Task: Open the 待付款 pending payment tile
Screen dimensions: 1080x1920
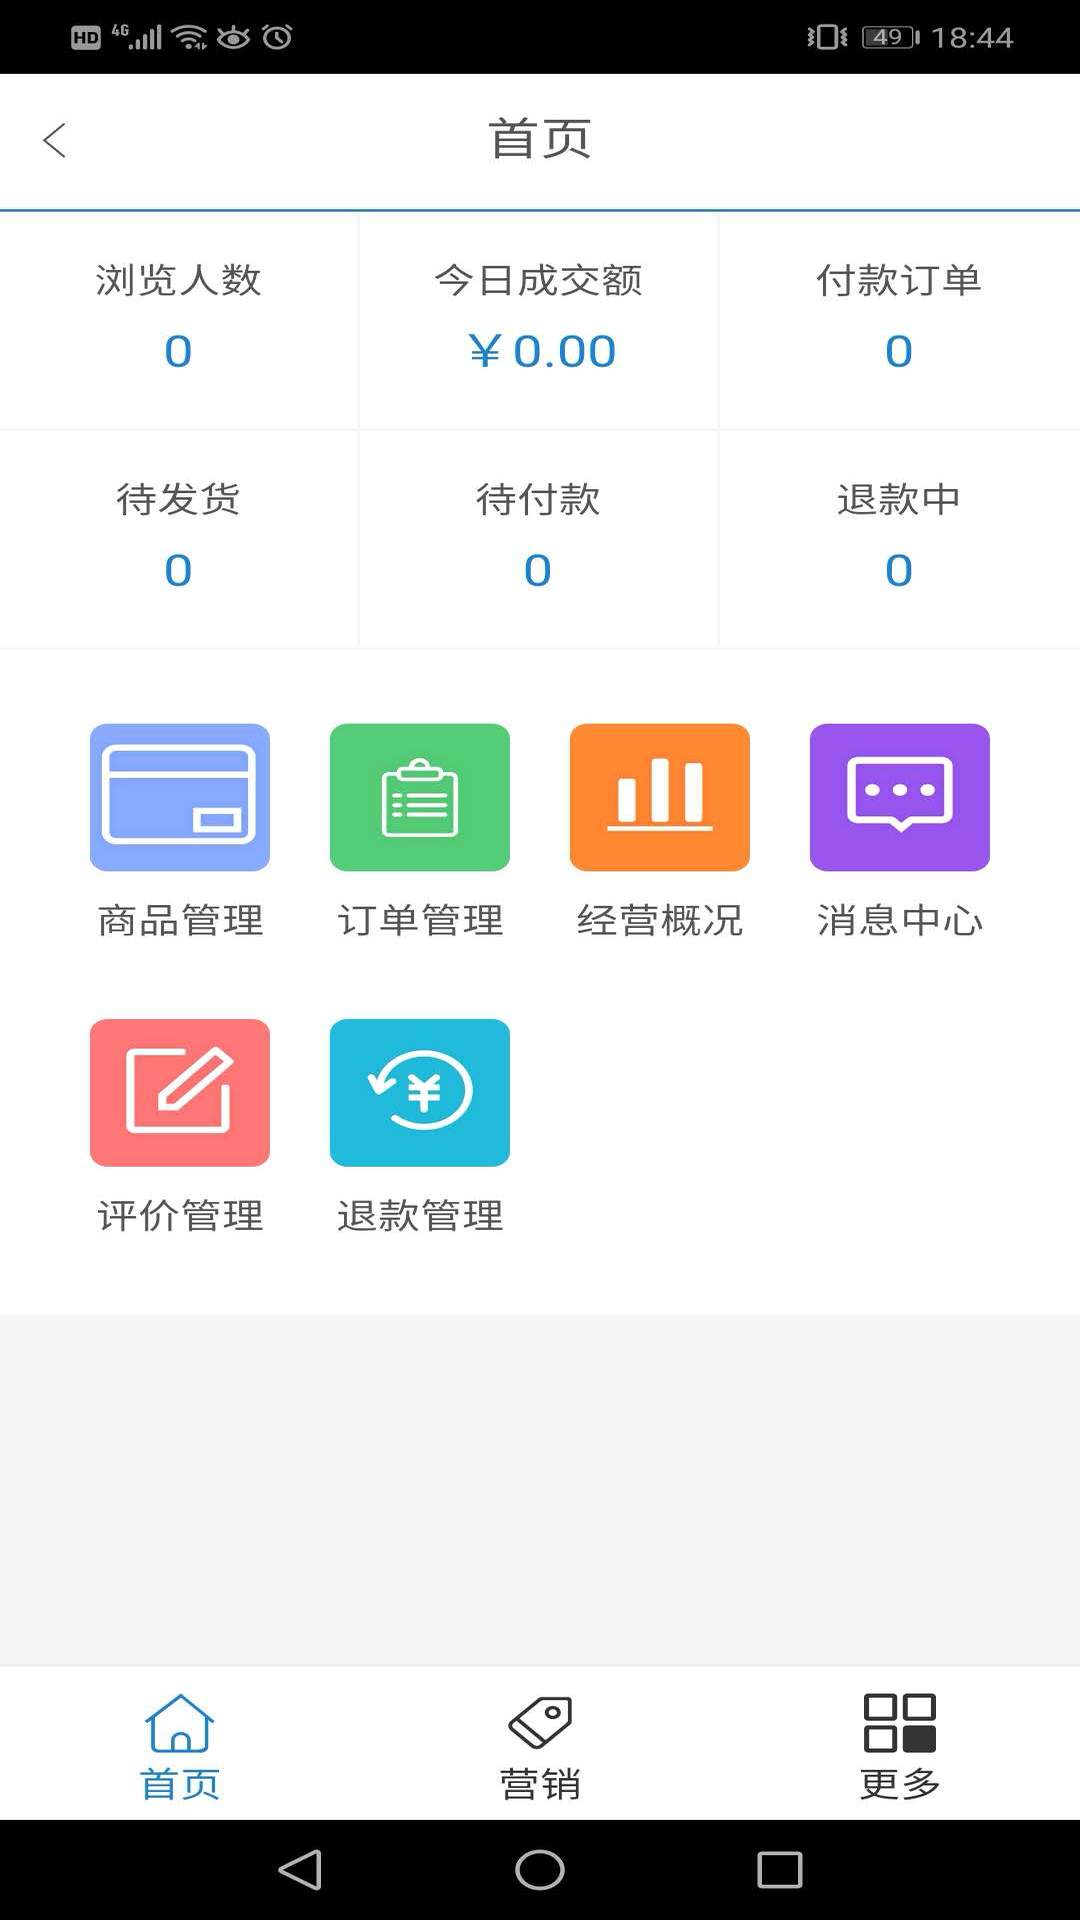Action: (539, 538)
